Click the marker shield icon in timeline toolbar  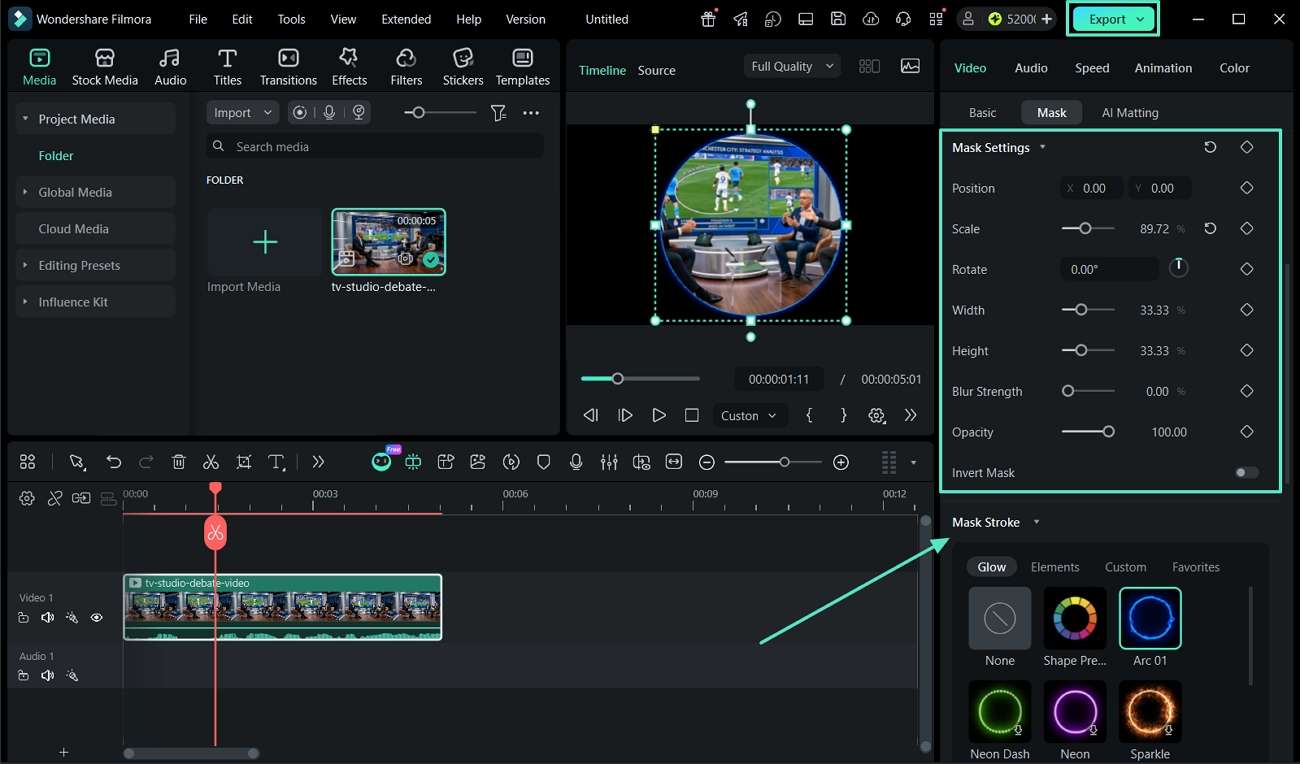tap(544, 462)
